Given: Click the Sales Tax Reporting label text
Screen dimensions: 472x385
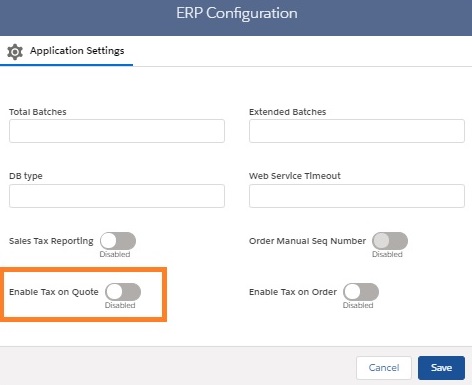Looking at the screenshot, I should tap(51, 241).
